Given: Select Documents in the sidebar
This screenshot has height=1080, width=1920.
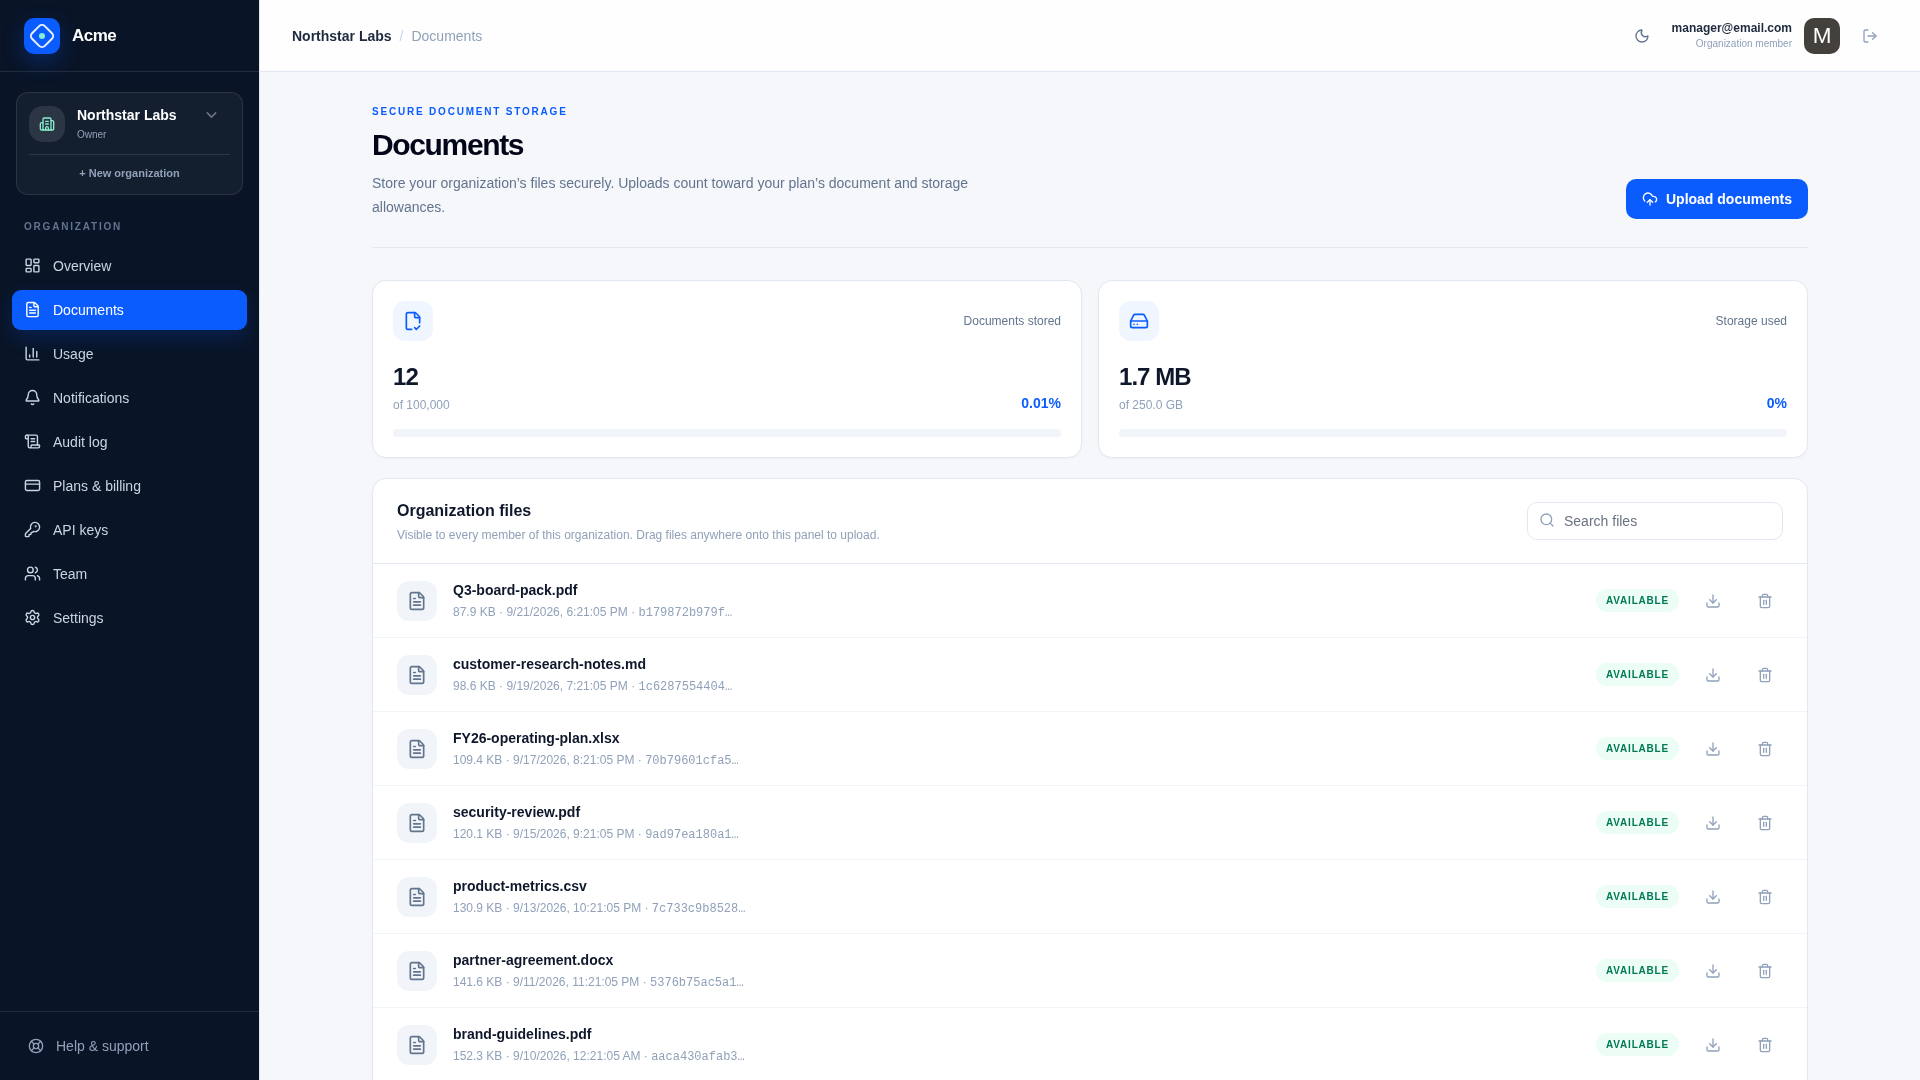Looking at the screenshot, I should [x=129, y=310].
